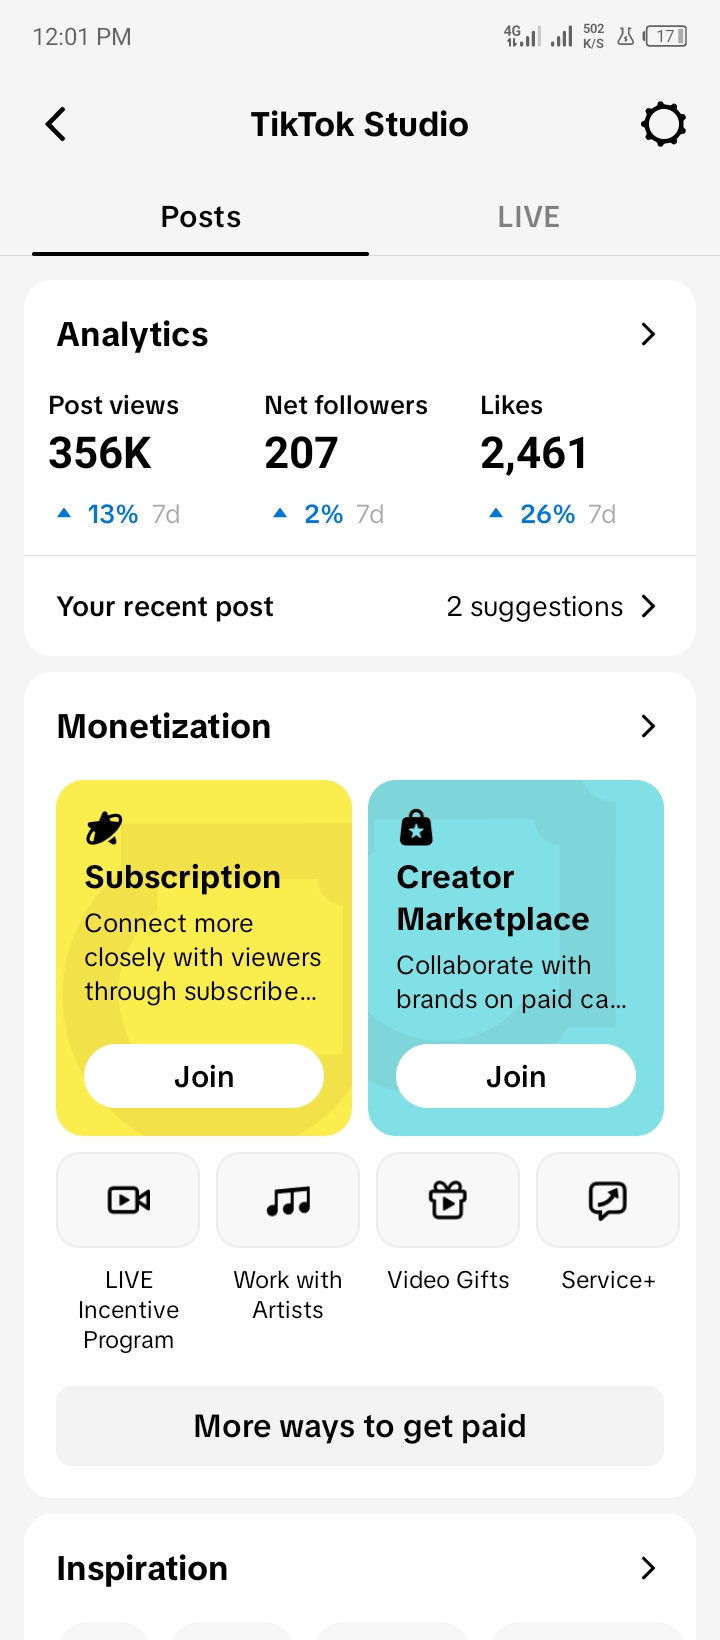Open the Service+ chat arrow icon

(x=608, y=1200)
